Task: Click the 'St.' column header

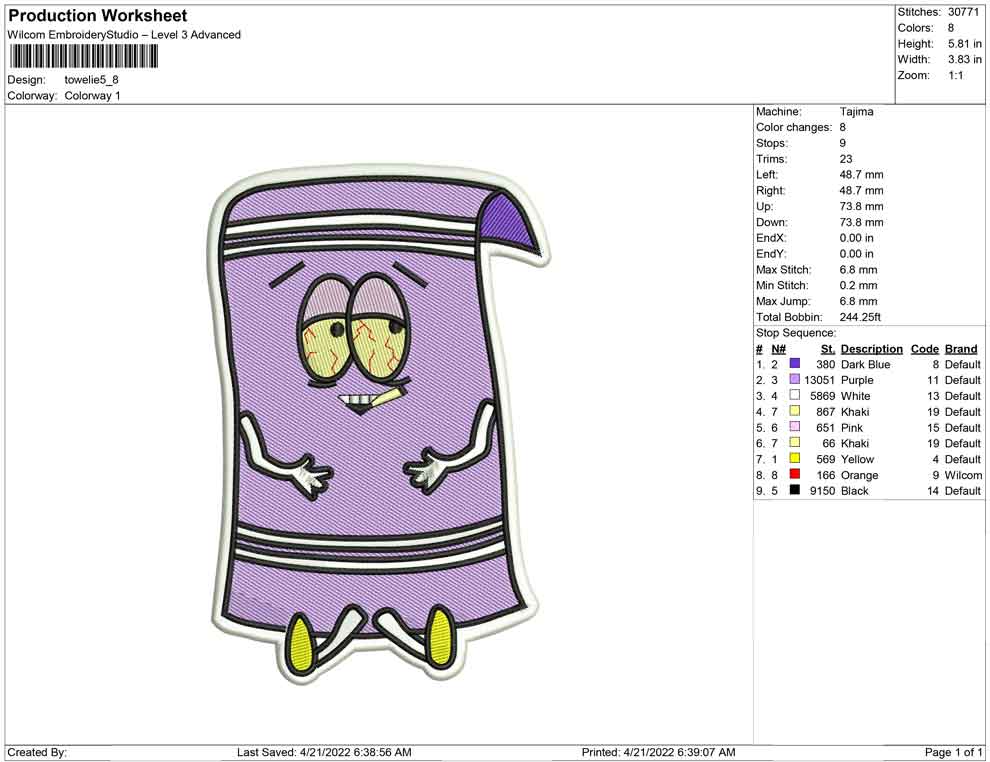Action: click(828, 349)
